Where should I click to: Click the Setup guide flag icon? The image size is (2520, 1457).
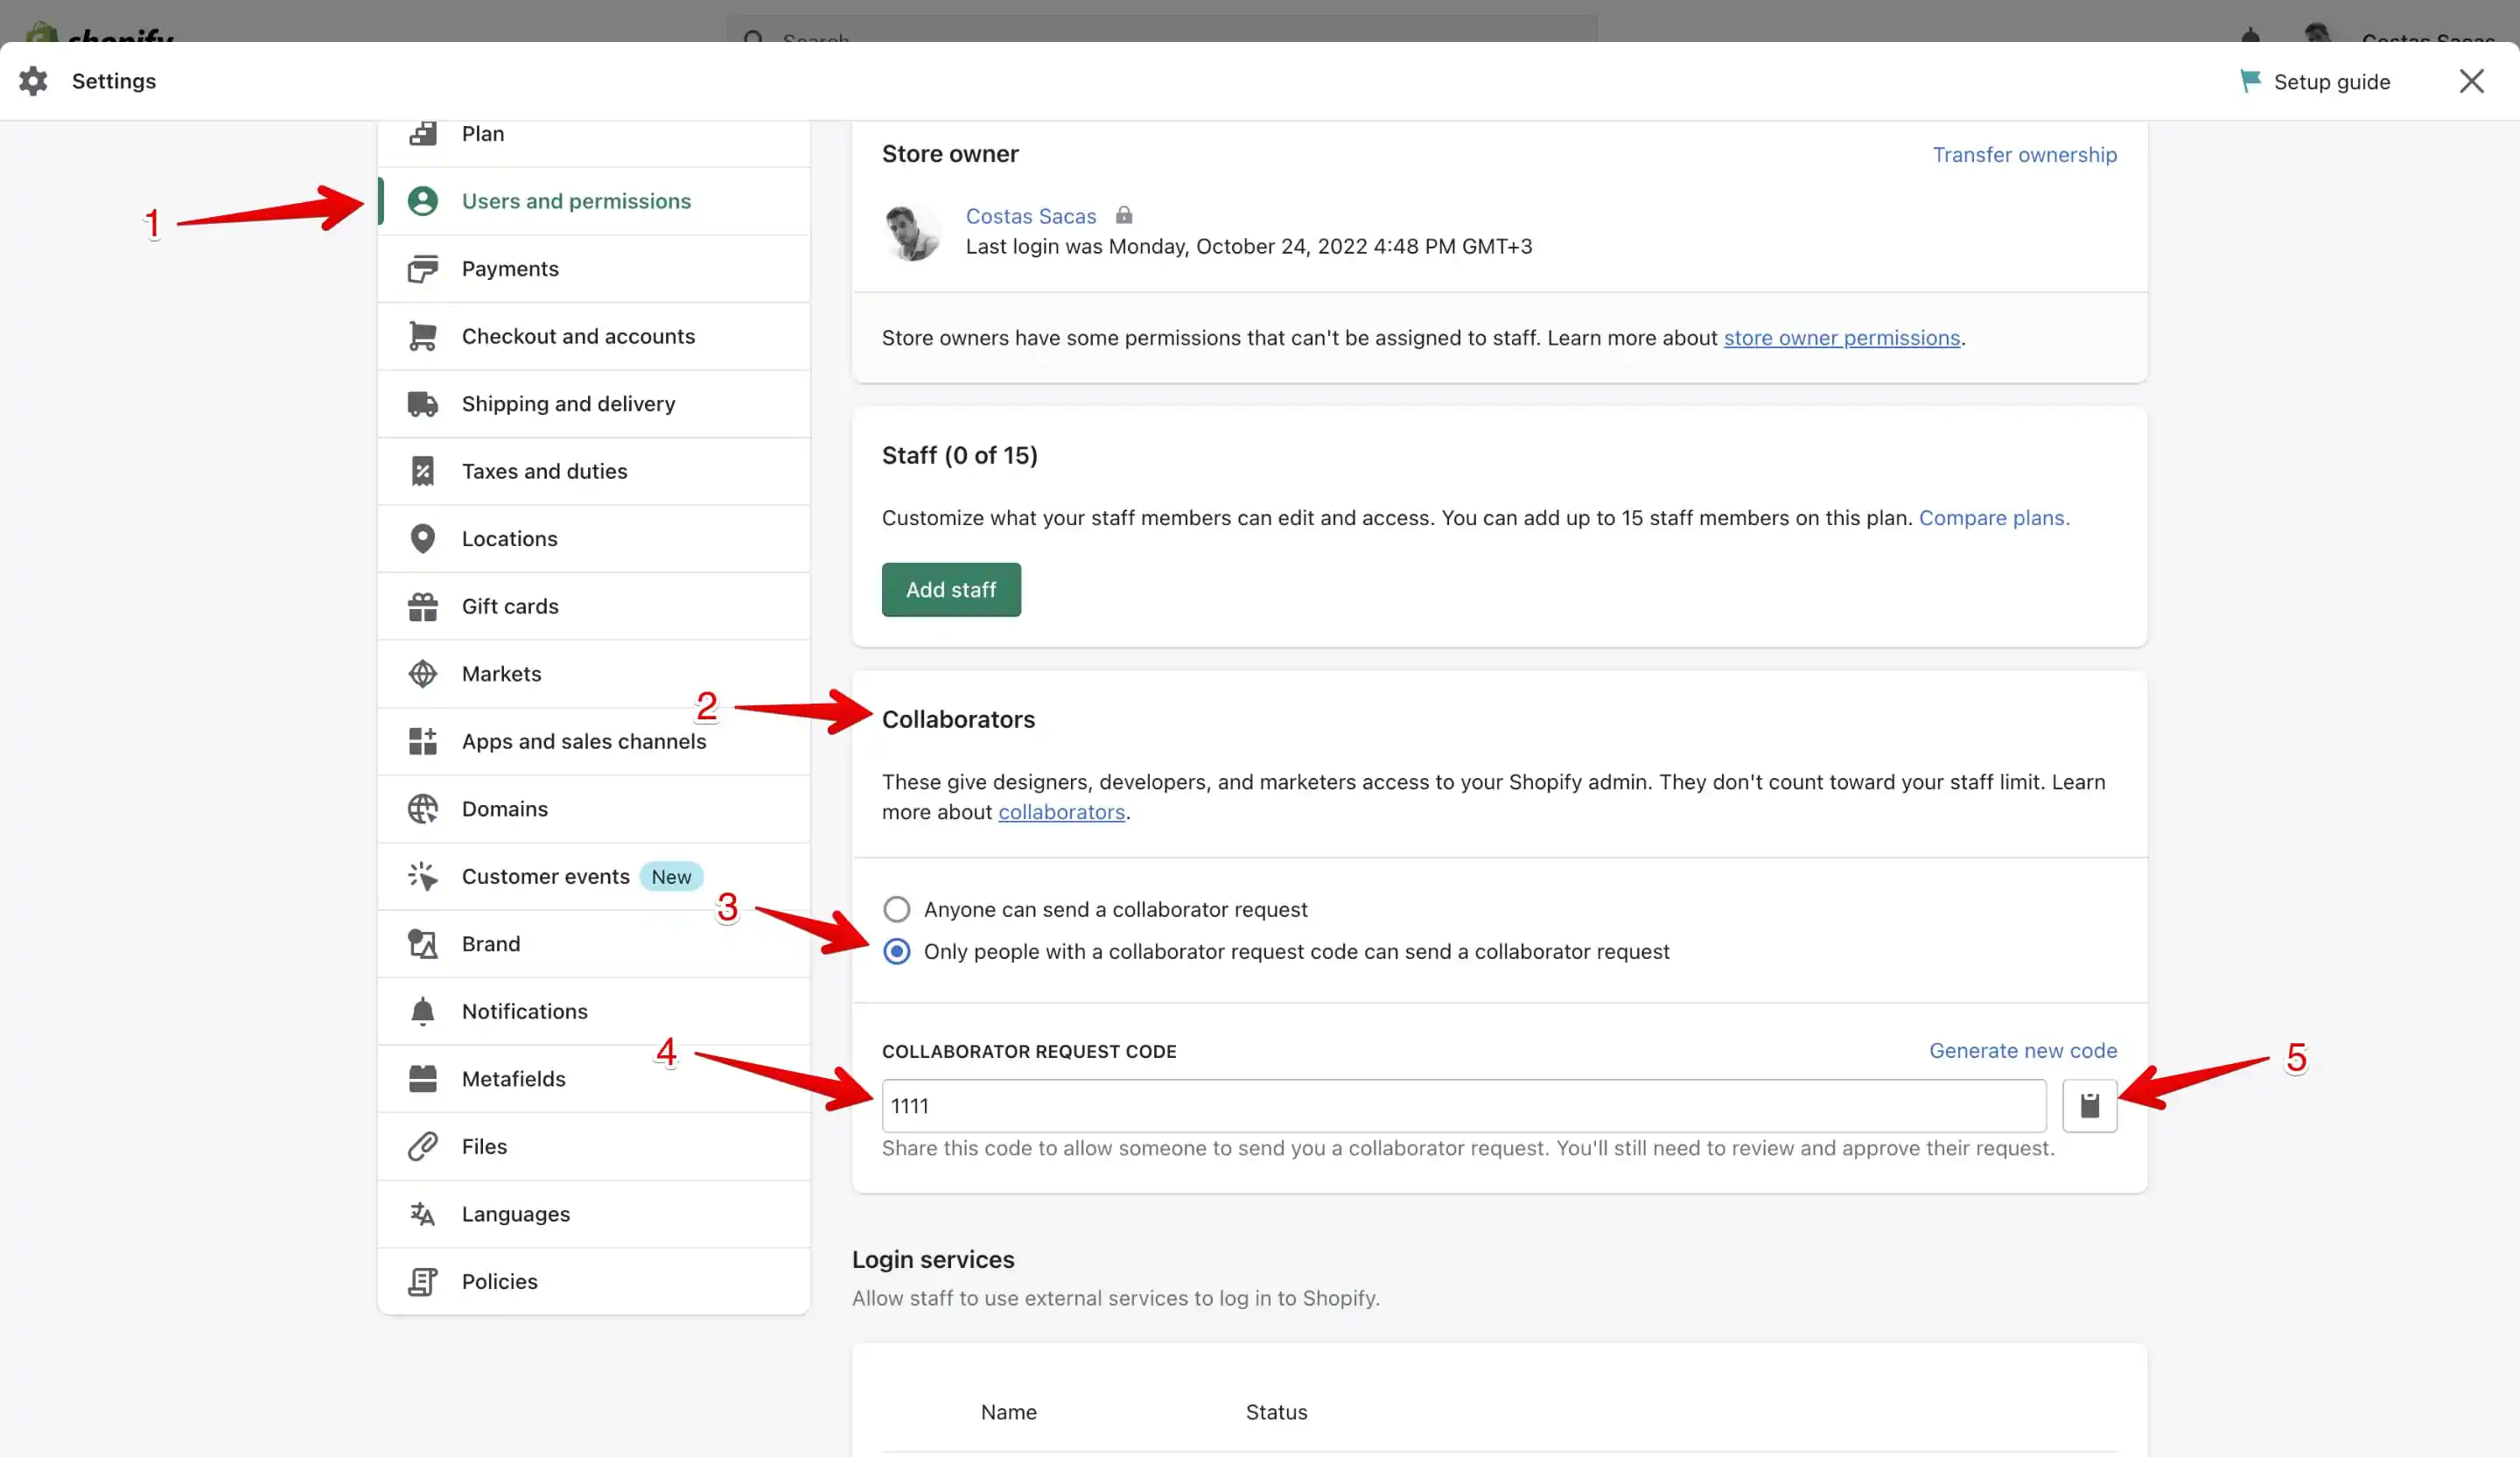click(x=2250, y=81)
